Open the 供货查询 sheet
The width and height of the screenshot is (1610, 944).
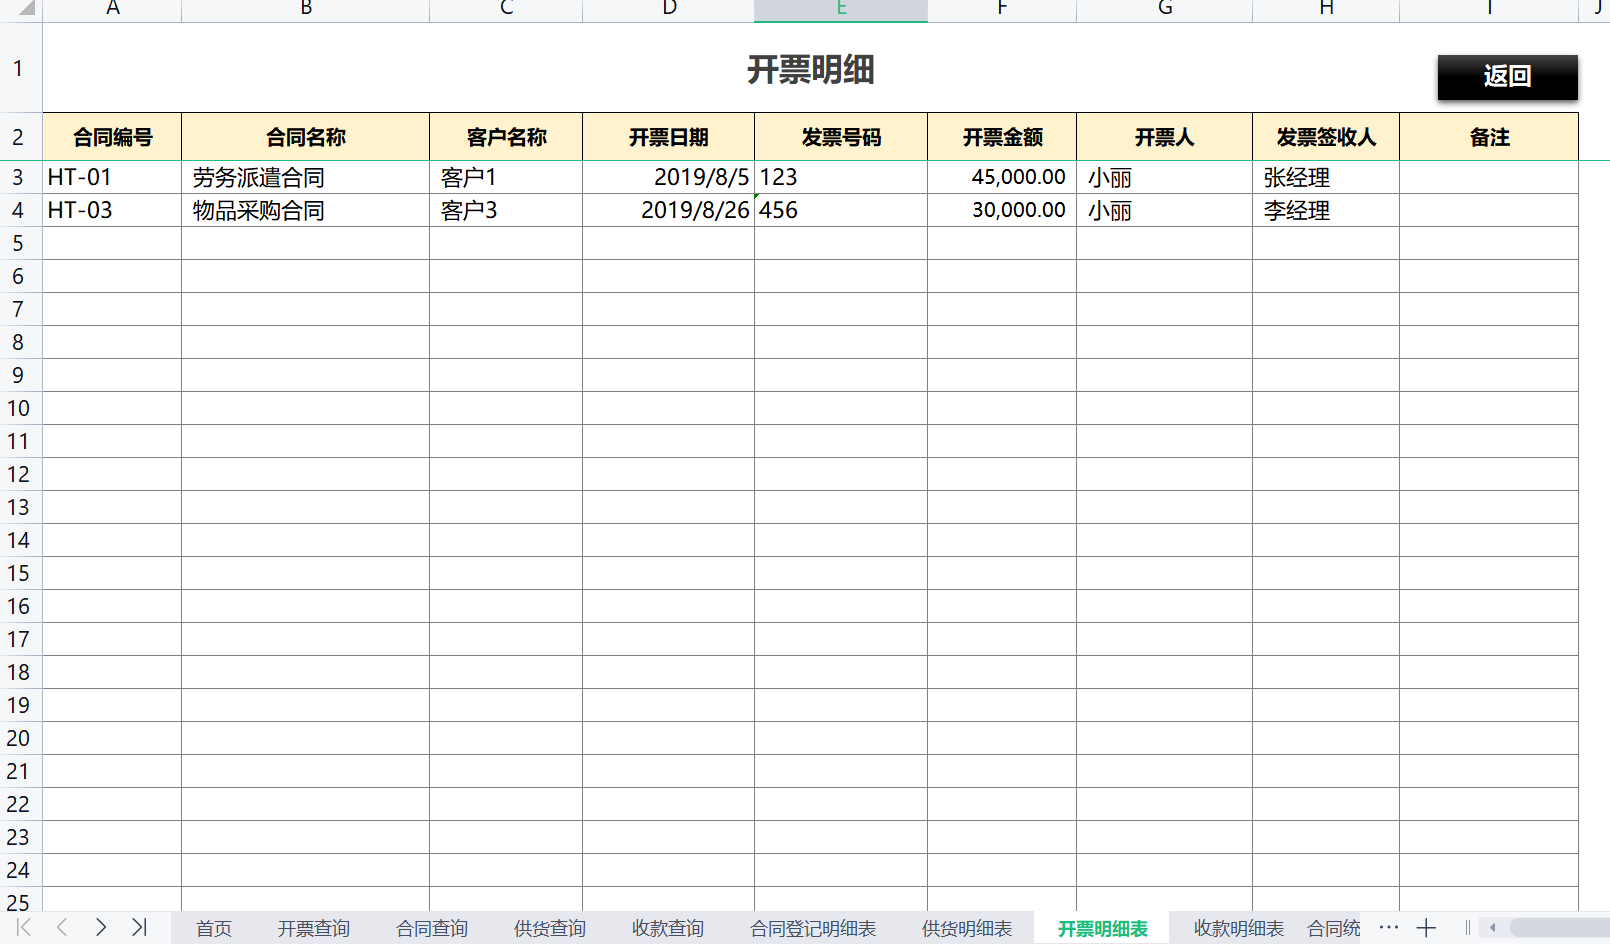point(549,928)
